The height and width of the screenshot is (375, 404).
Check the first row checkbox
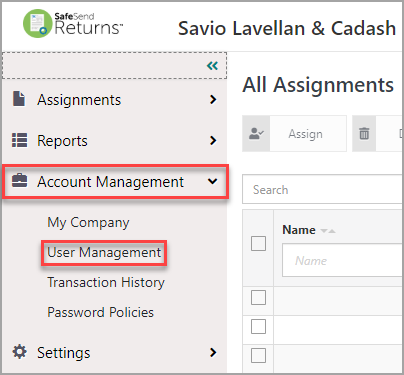click(x=258, y=297)
